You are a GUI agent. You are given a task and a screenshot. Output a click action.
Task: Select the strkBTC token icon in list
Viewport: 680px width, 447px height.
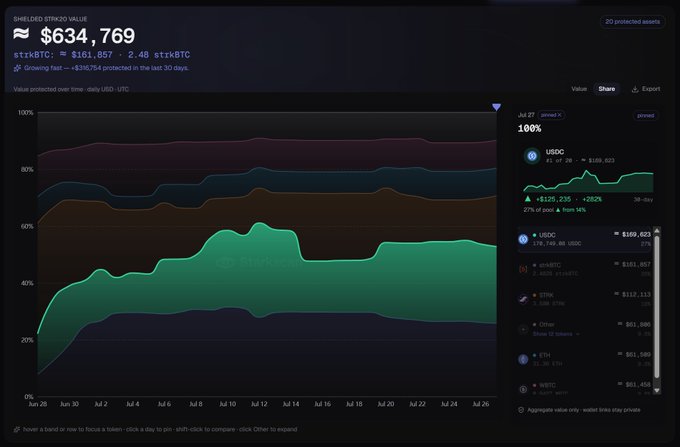[523, 269]
